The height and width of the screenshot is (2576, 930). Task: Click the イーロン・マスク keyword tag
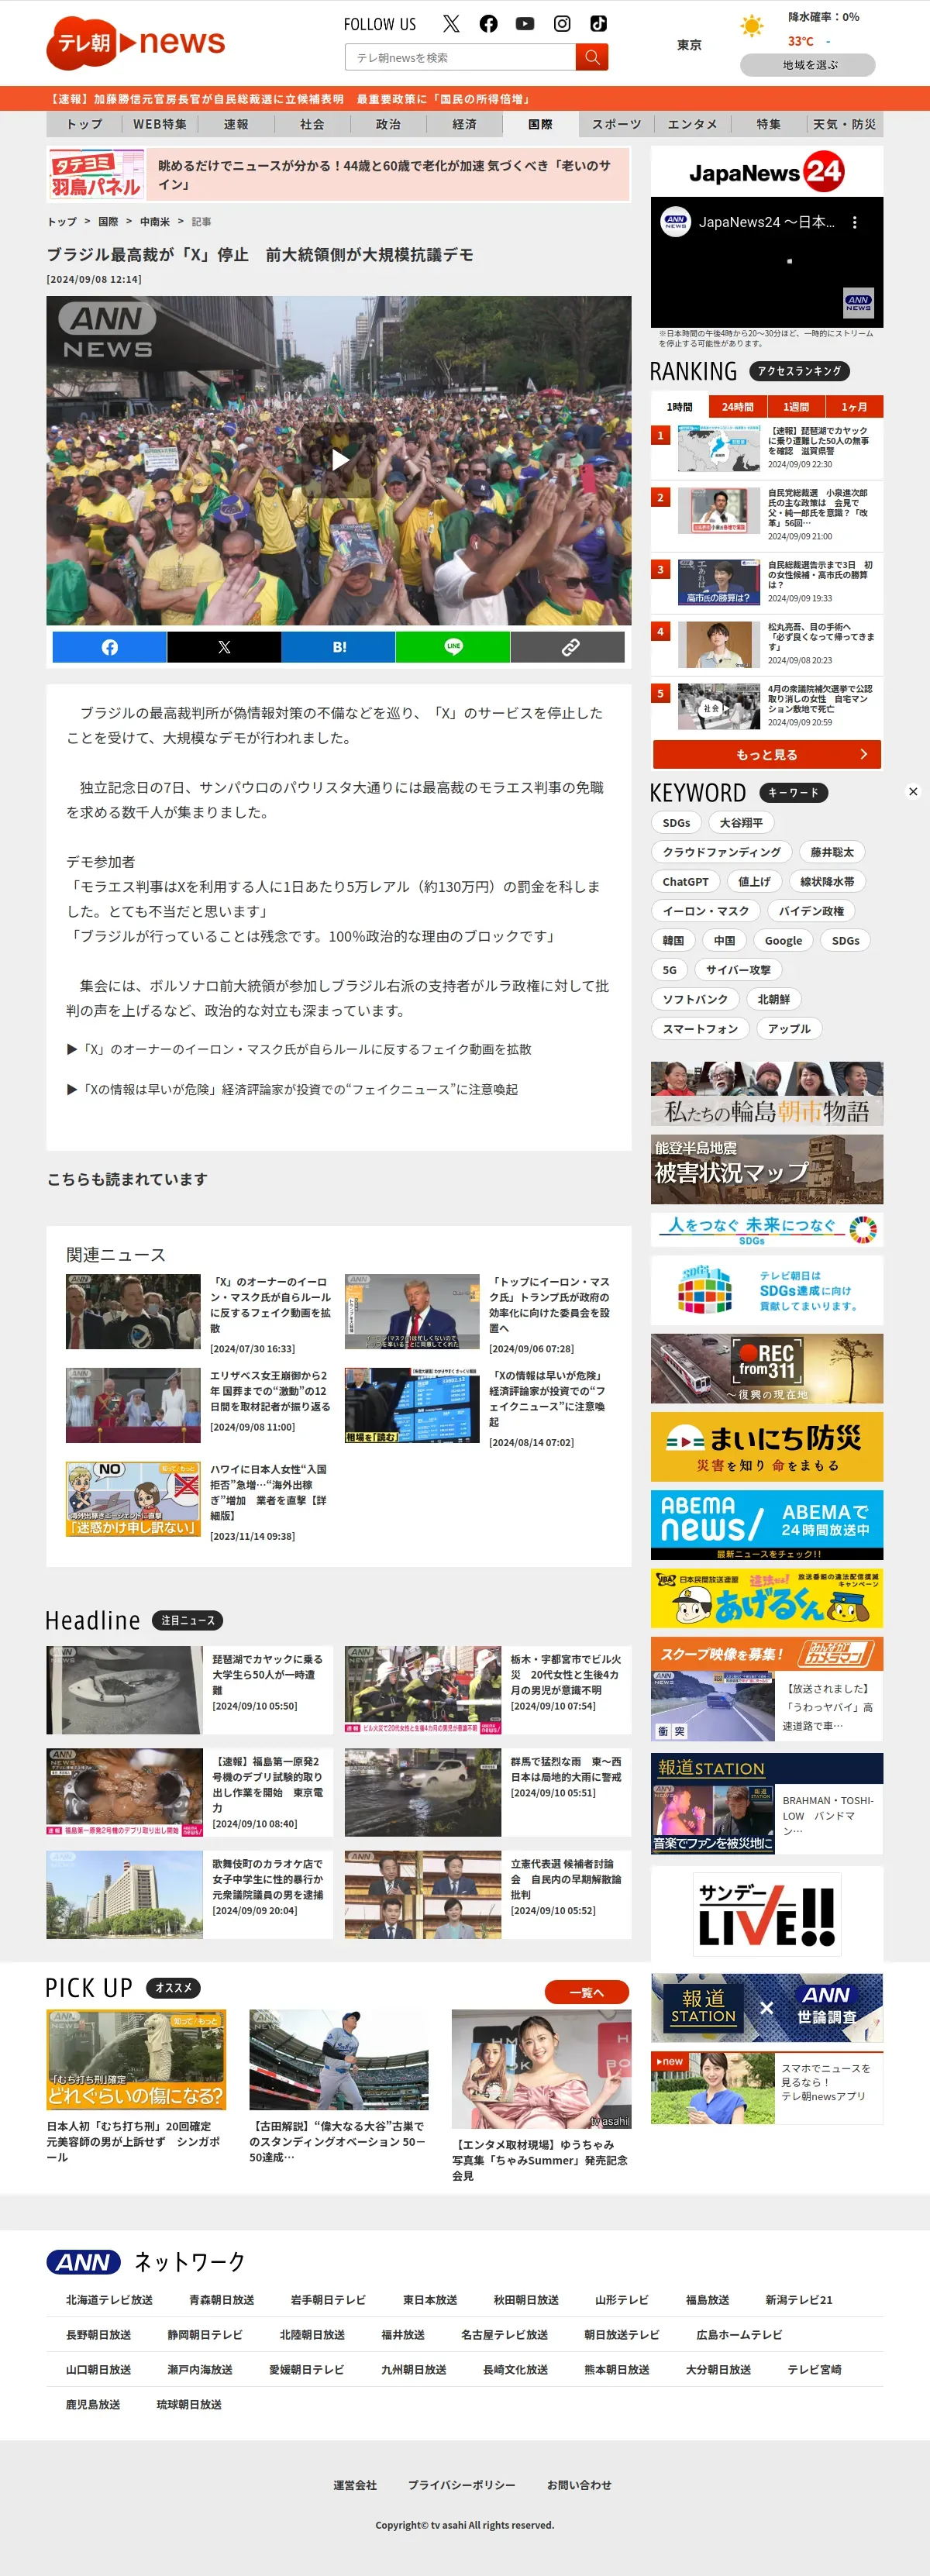point(705,911)
